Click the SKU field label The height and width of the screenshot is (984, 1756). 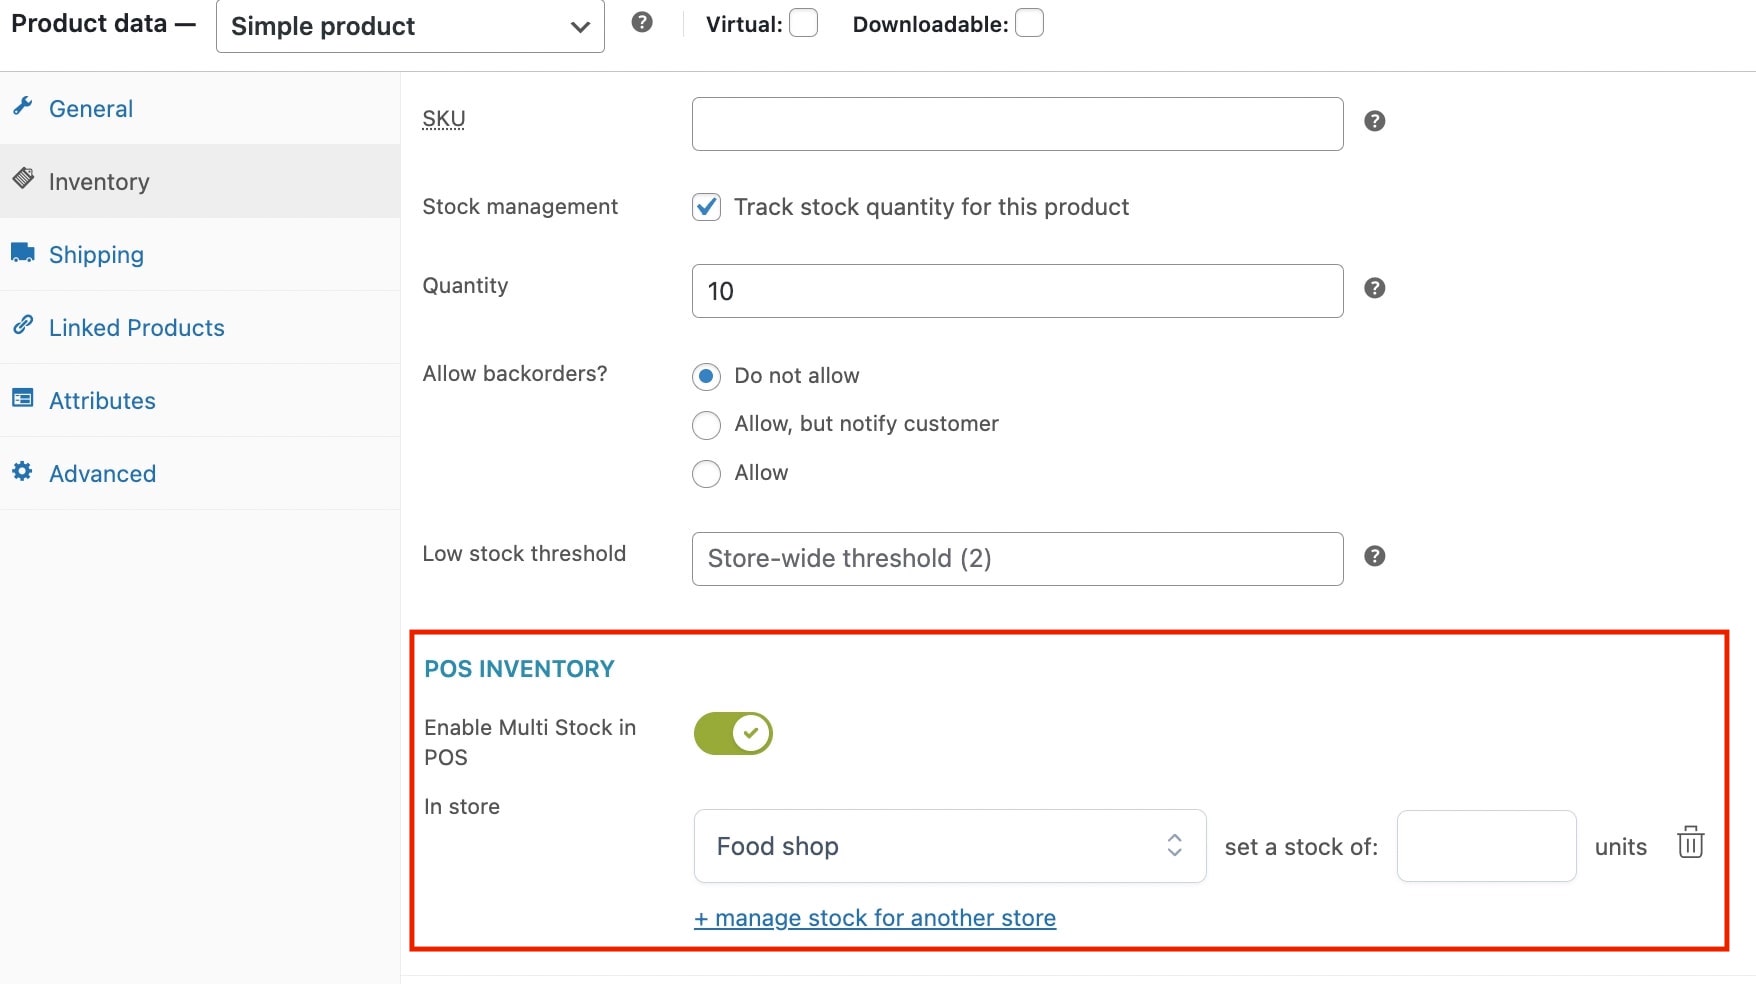444,119
